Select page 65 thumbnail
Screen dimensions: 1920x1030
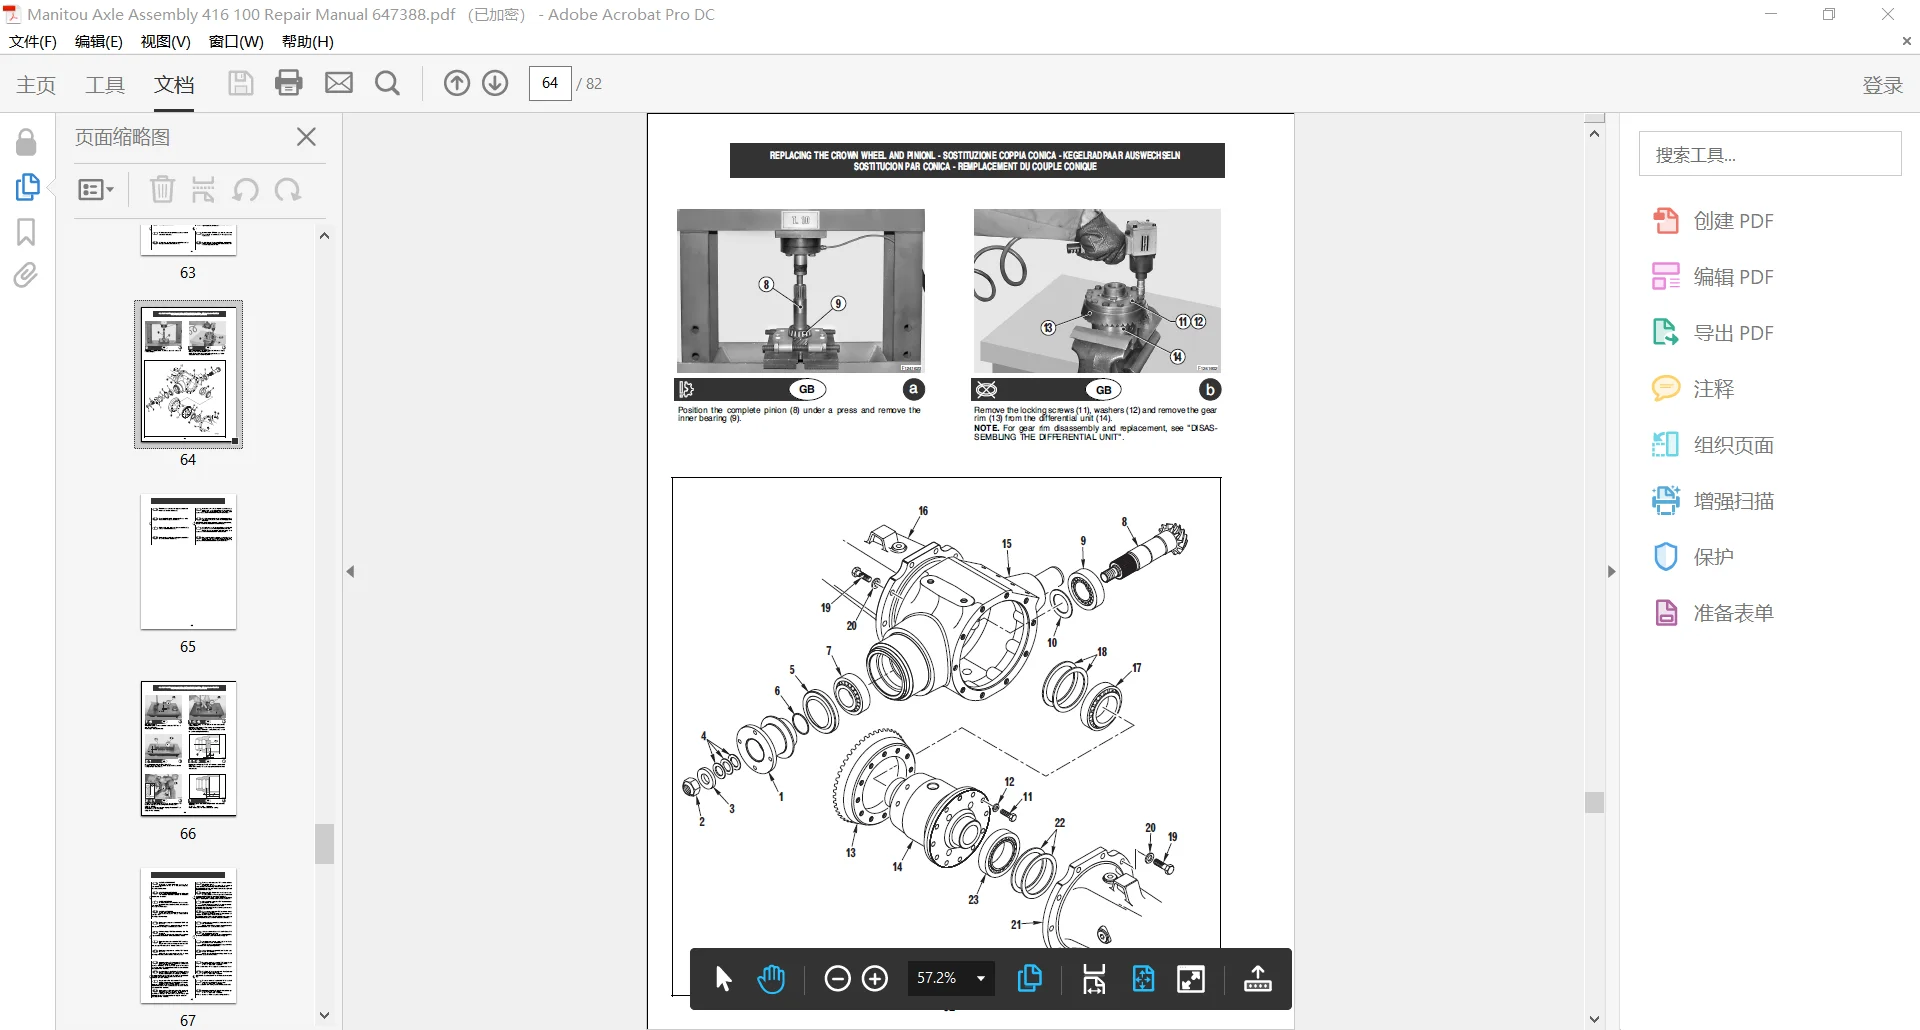pyautogui.click(x=188, y=562)
